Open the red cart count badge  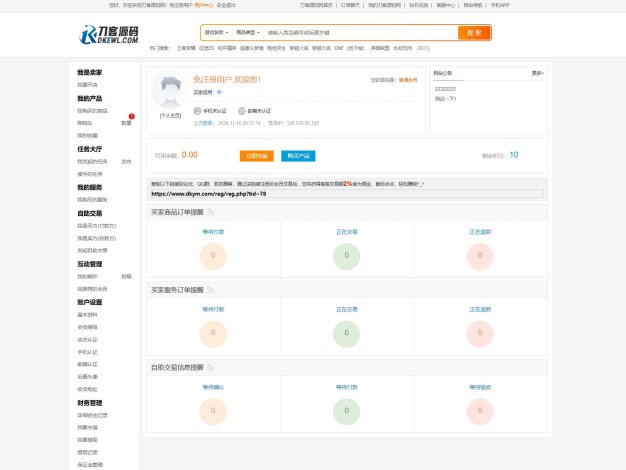[131, 116]
